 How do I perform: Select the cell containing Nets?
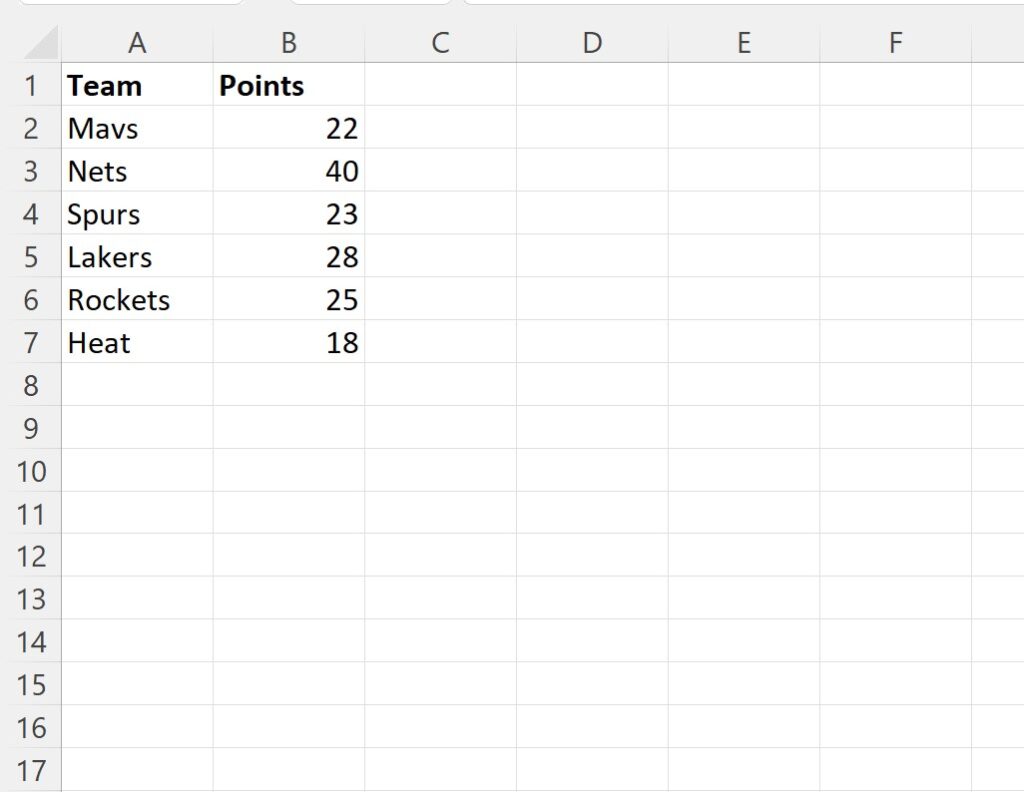tap(137, 171)
